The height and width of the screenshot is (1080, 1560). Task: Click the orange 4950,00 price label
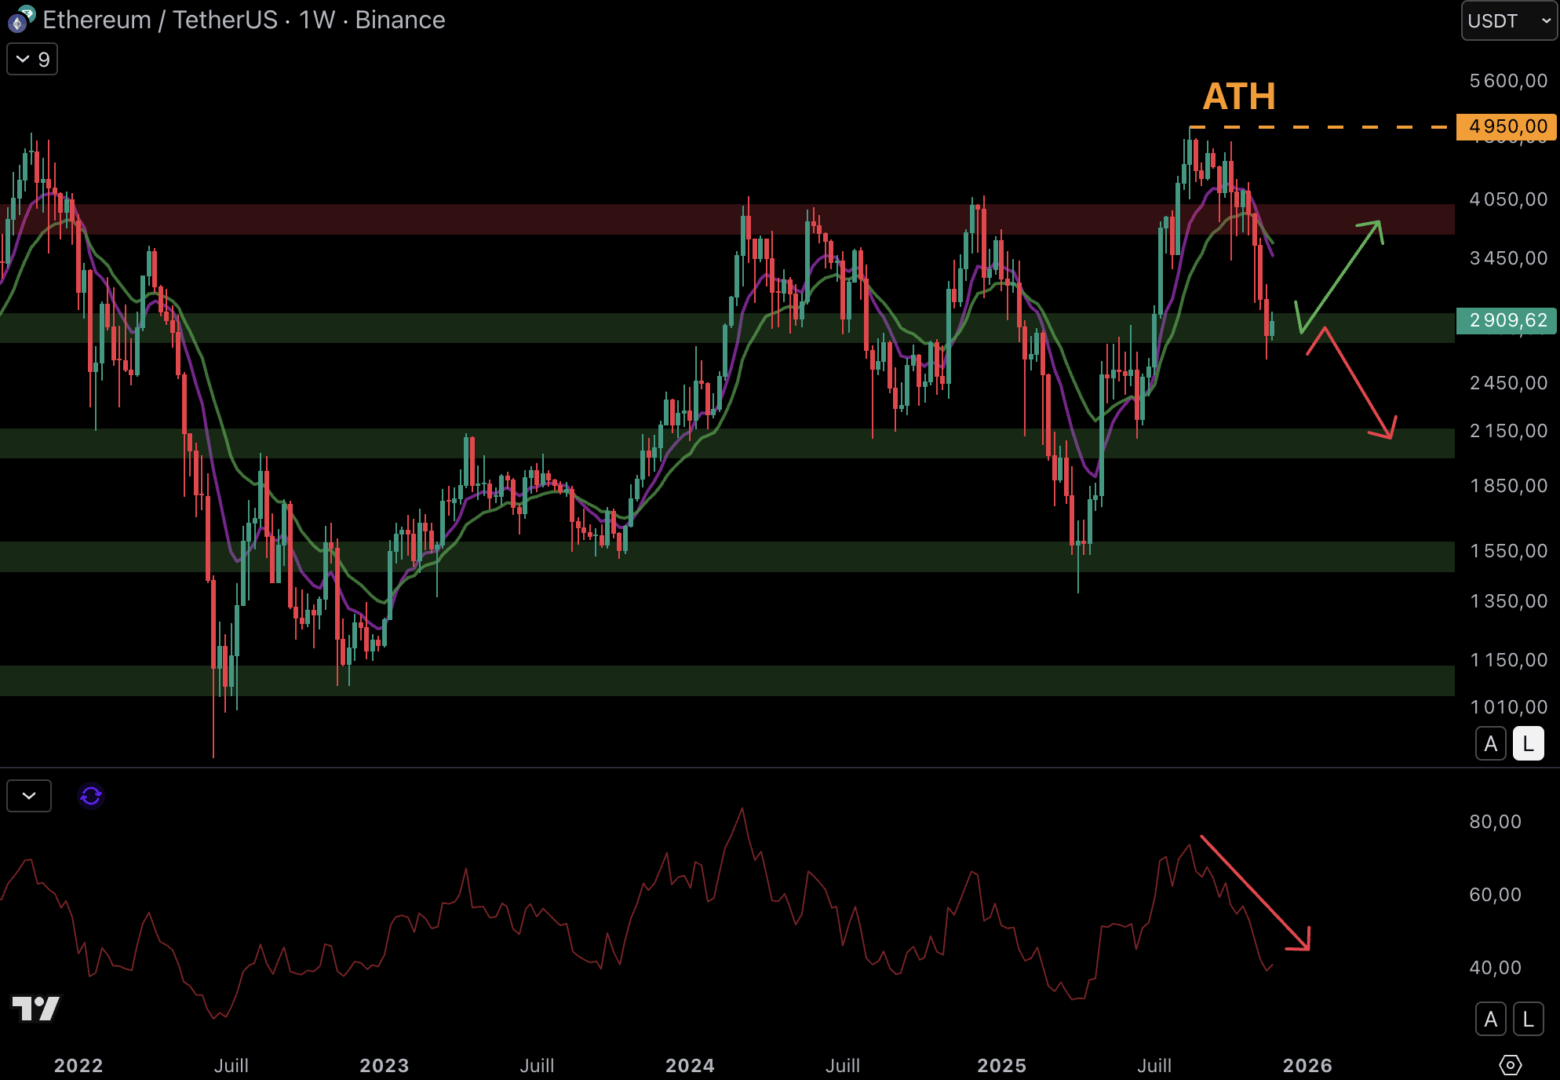click(1506, 127)
